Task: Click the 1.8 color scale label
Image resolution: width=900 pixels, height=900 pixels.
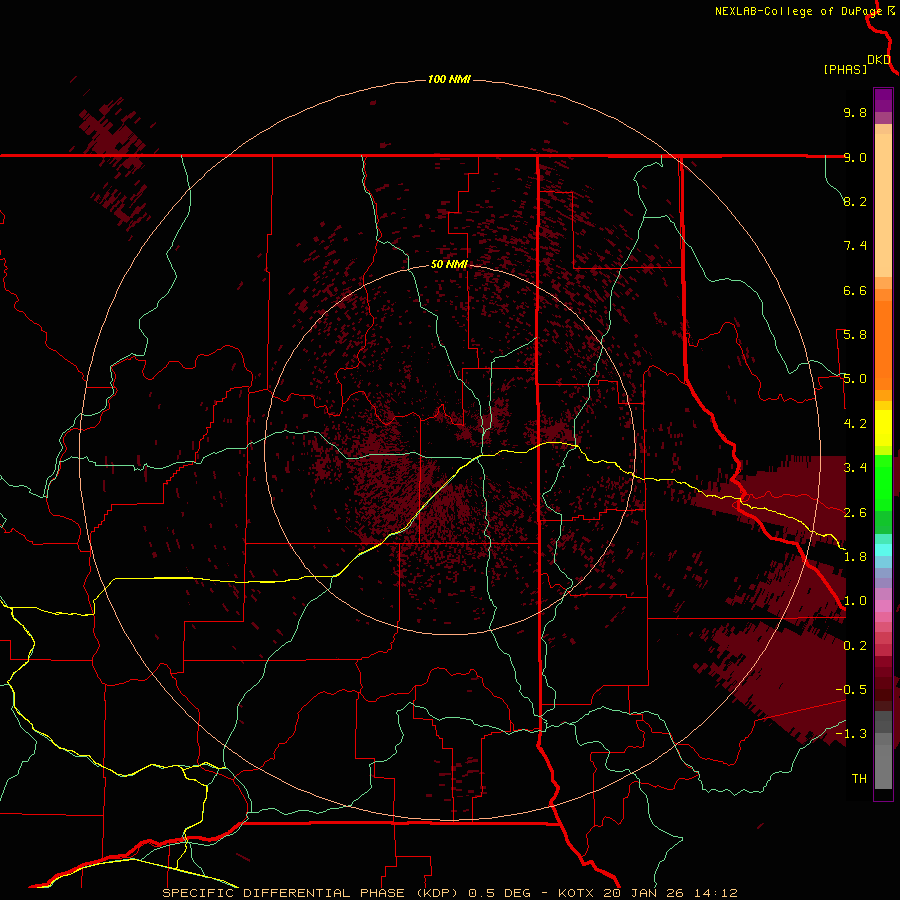Action: coord(855,557)
